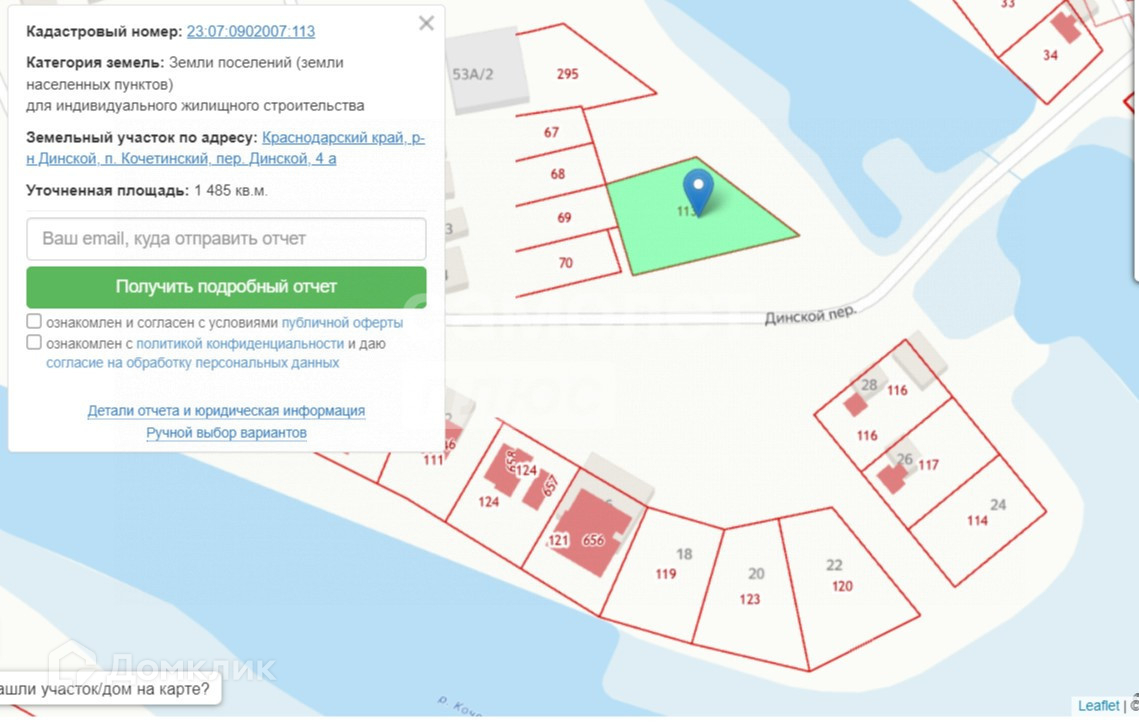Screen dimensions: 1139x725
Task: Open the Leaflet attribution link
Action: point(1098,706)
